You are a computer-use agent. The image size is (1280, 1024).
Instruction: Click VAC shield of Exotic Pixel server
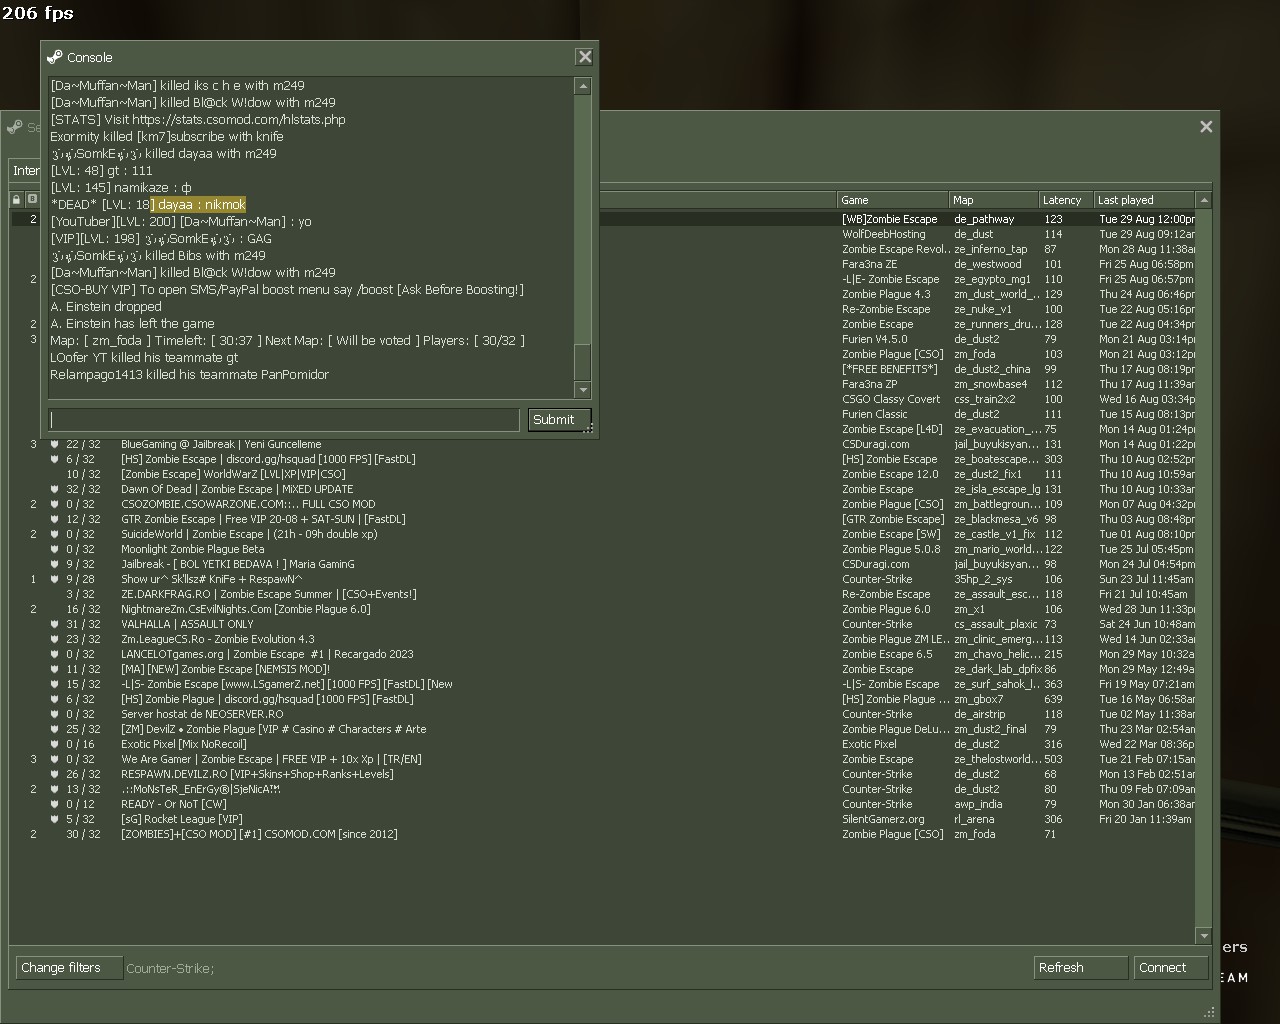(x=54, y=744)
